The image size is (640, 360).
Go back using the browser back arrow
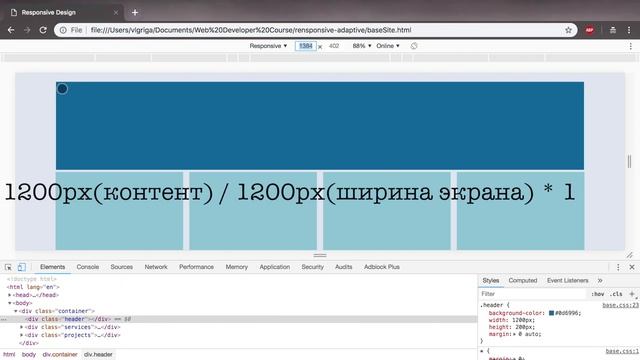11,30
